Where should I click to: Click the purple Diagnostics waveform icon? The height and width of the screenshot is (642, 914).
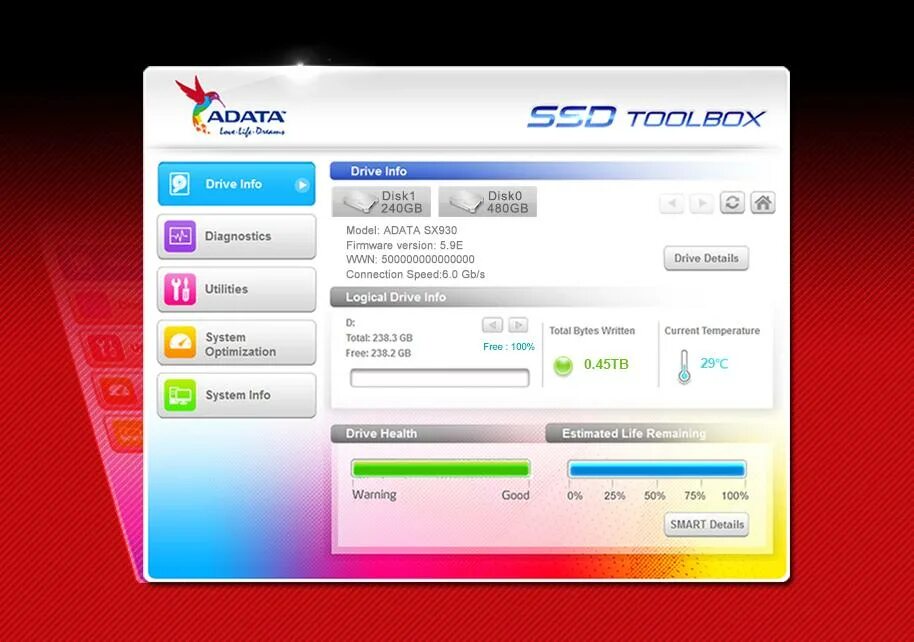pyautogui.click(x=180, y=236)
